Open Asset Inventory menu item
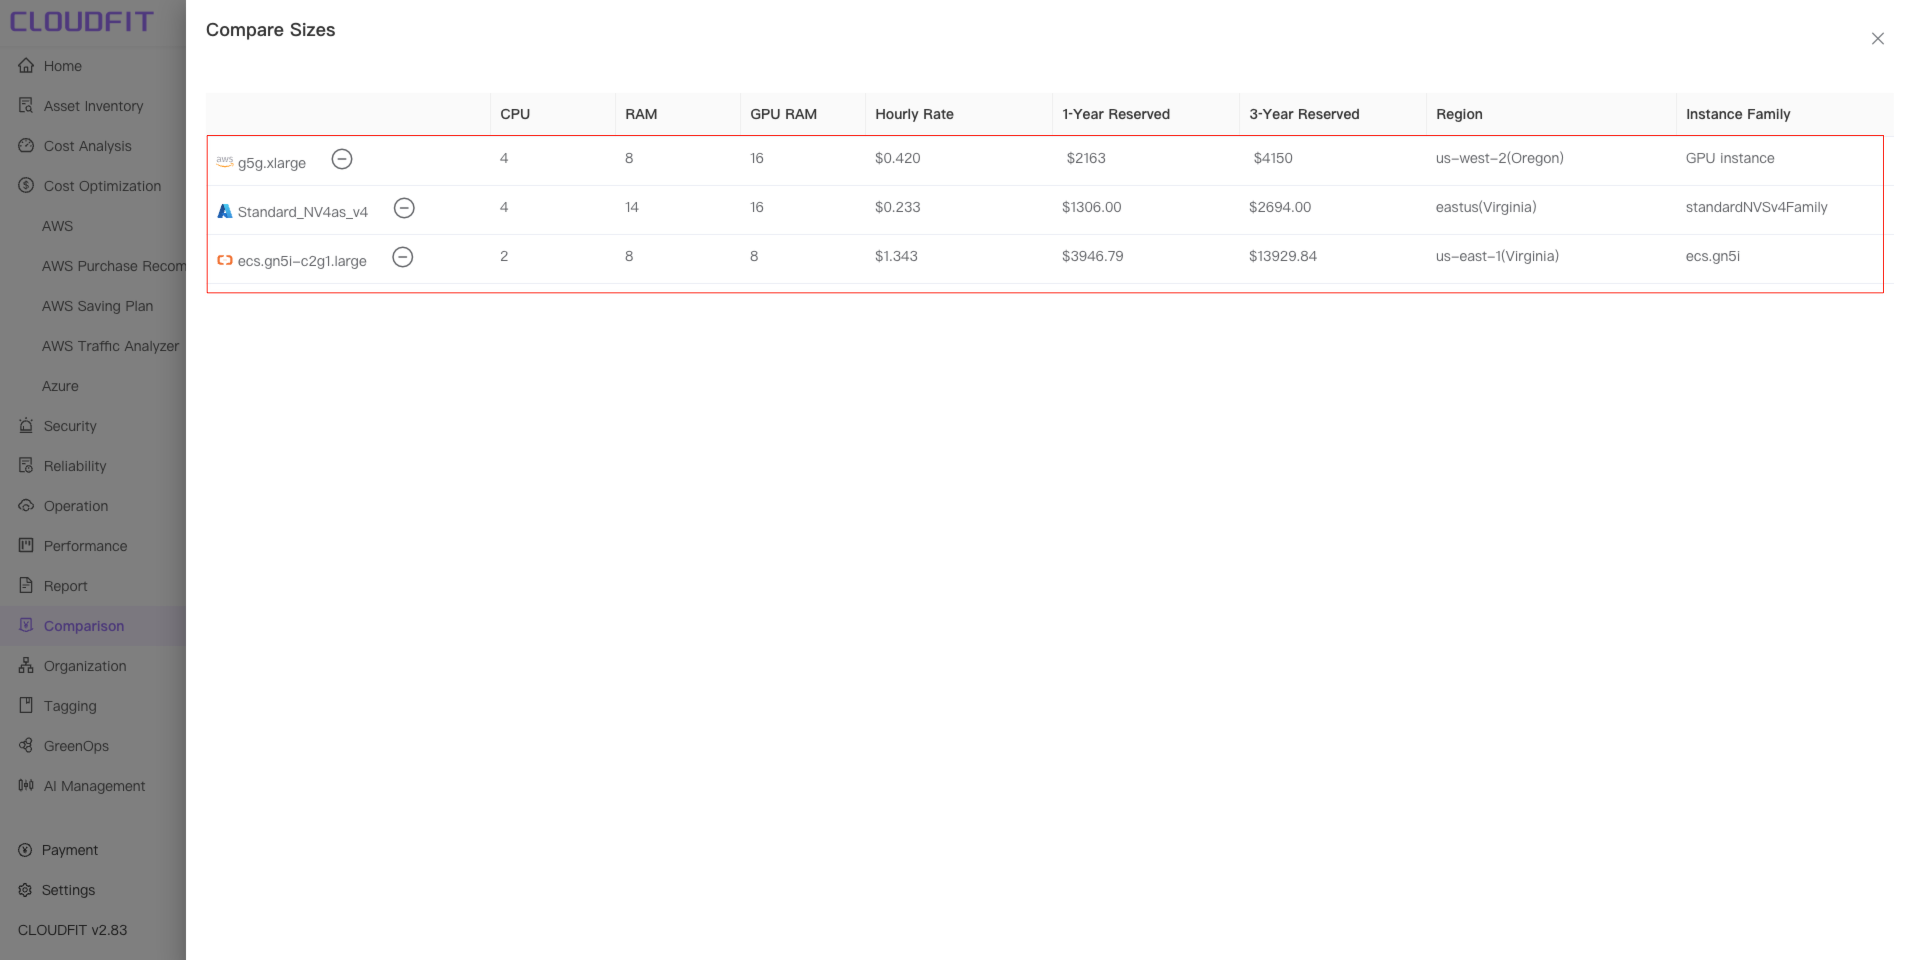1906x960 pixels. 93,106
